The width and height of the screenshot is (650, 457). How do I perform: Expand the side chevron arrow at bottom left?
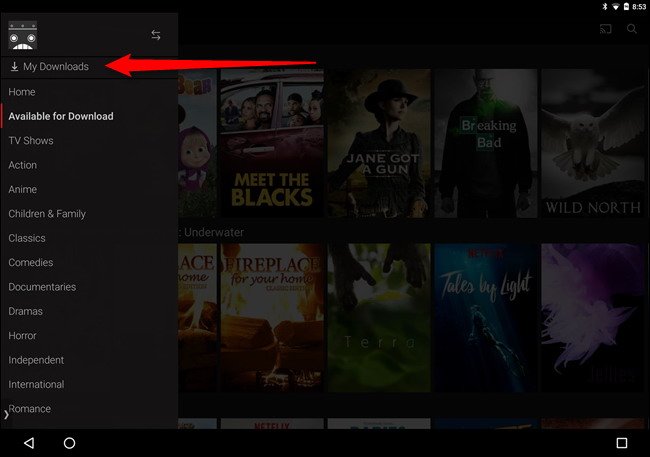6,414
